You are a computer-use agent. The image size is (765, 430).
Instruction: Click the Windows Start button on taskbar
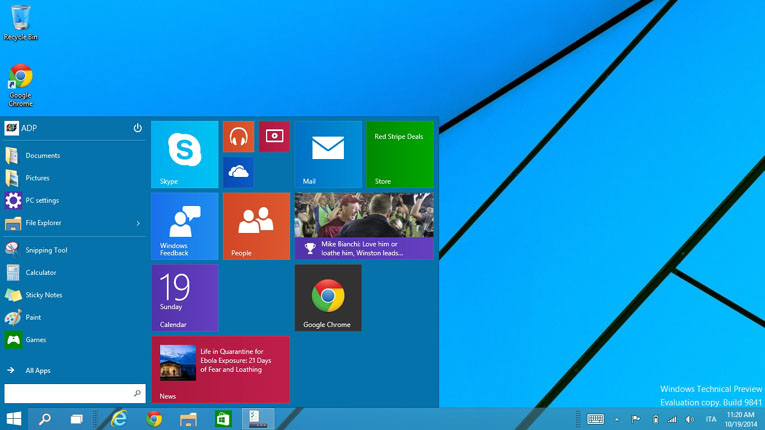point(14,419)
